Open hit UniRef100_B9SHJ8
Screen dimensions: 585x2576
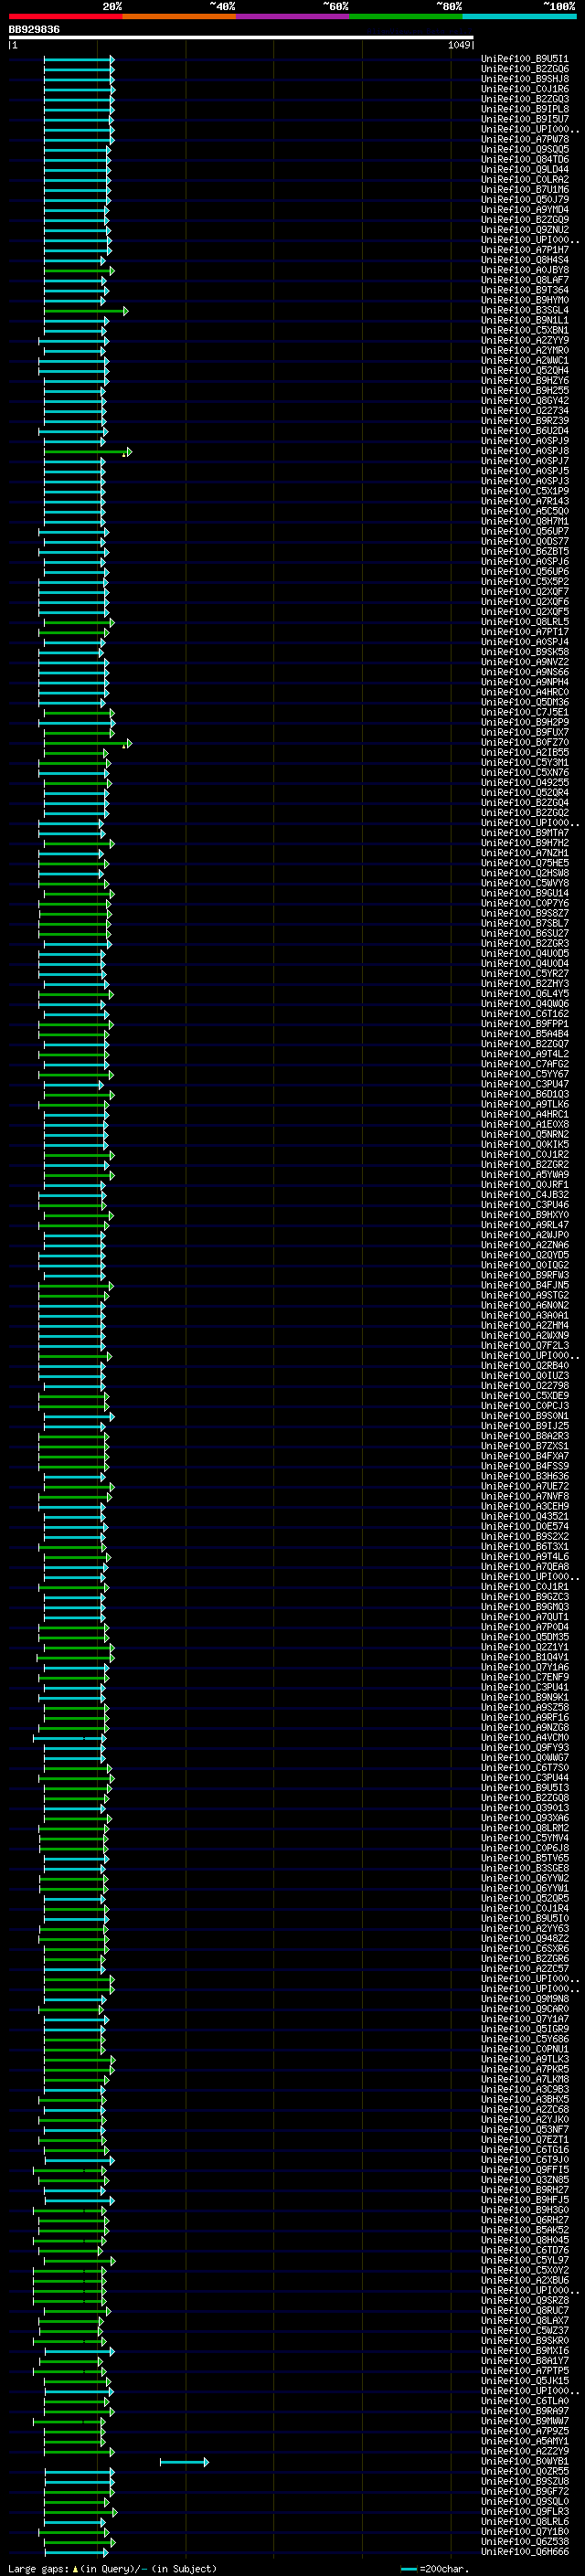click(525, 79)
